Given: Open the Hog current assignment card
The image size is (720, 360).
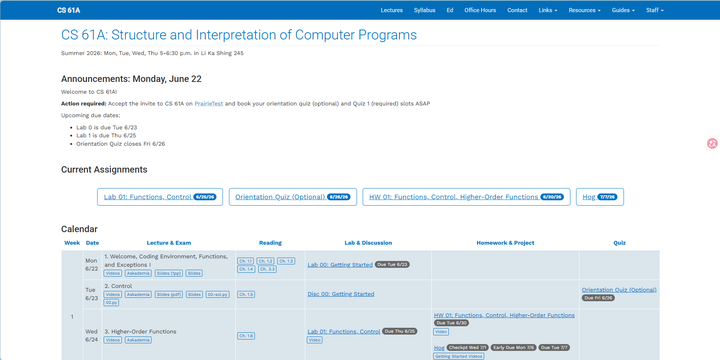Looking at the screenshot, I should coord(600,197).
